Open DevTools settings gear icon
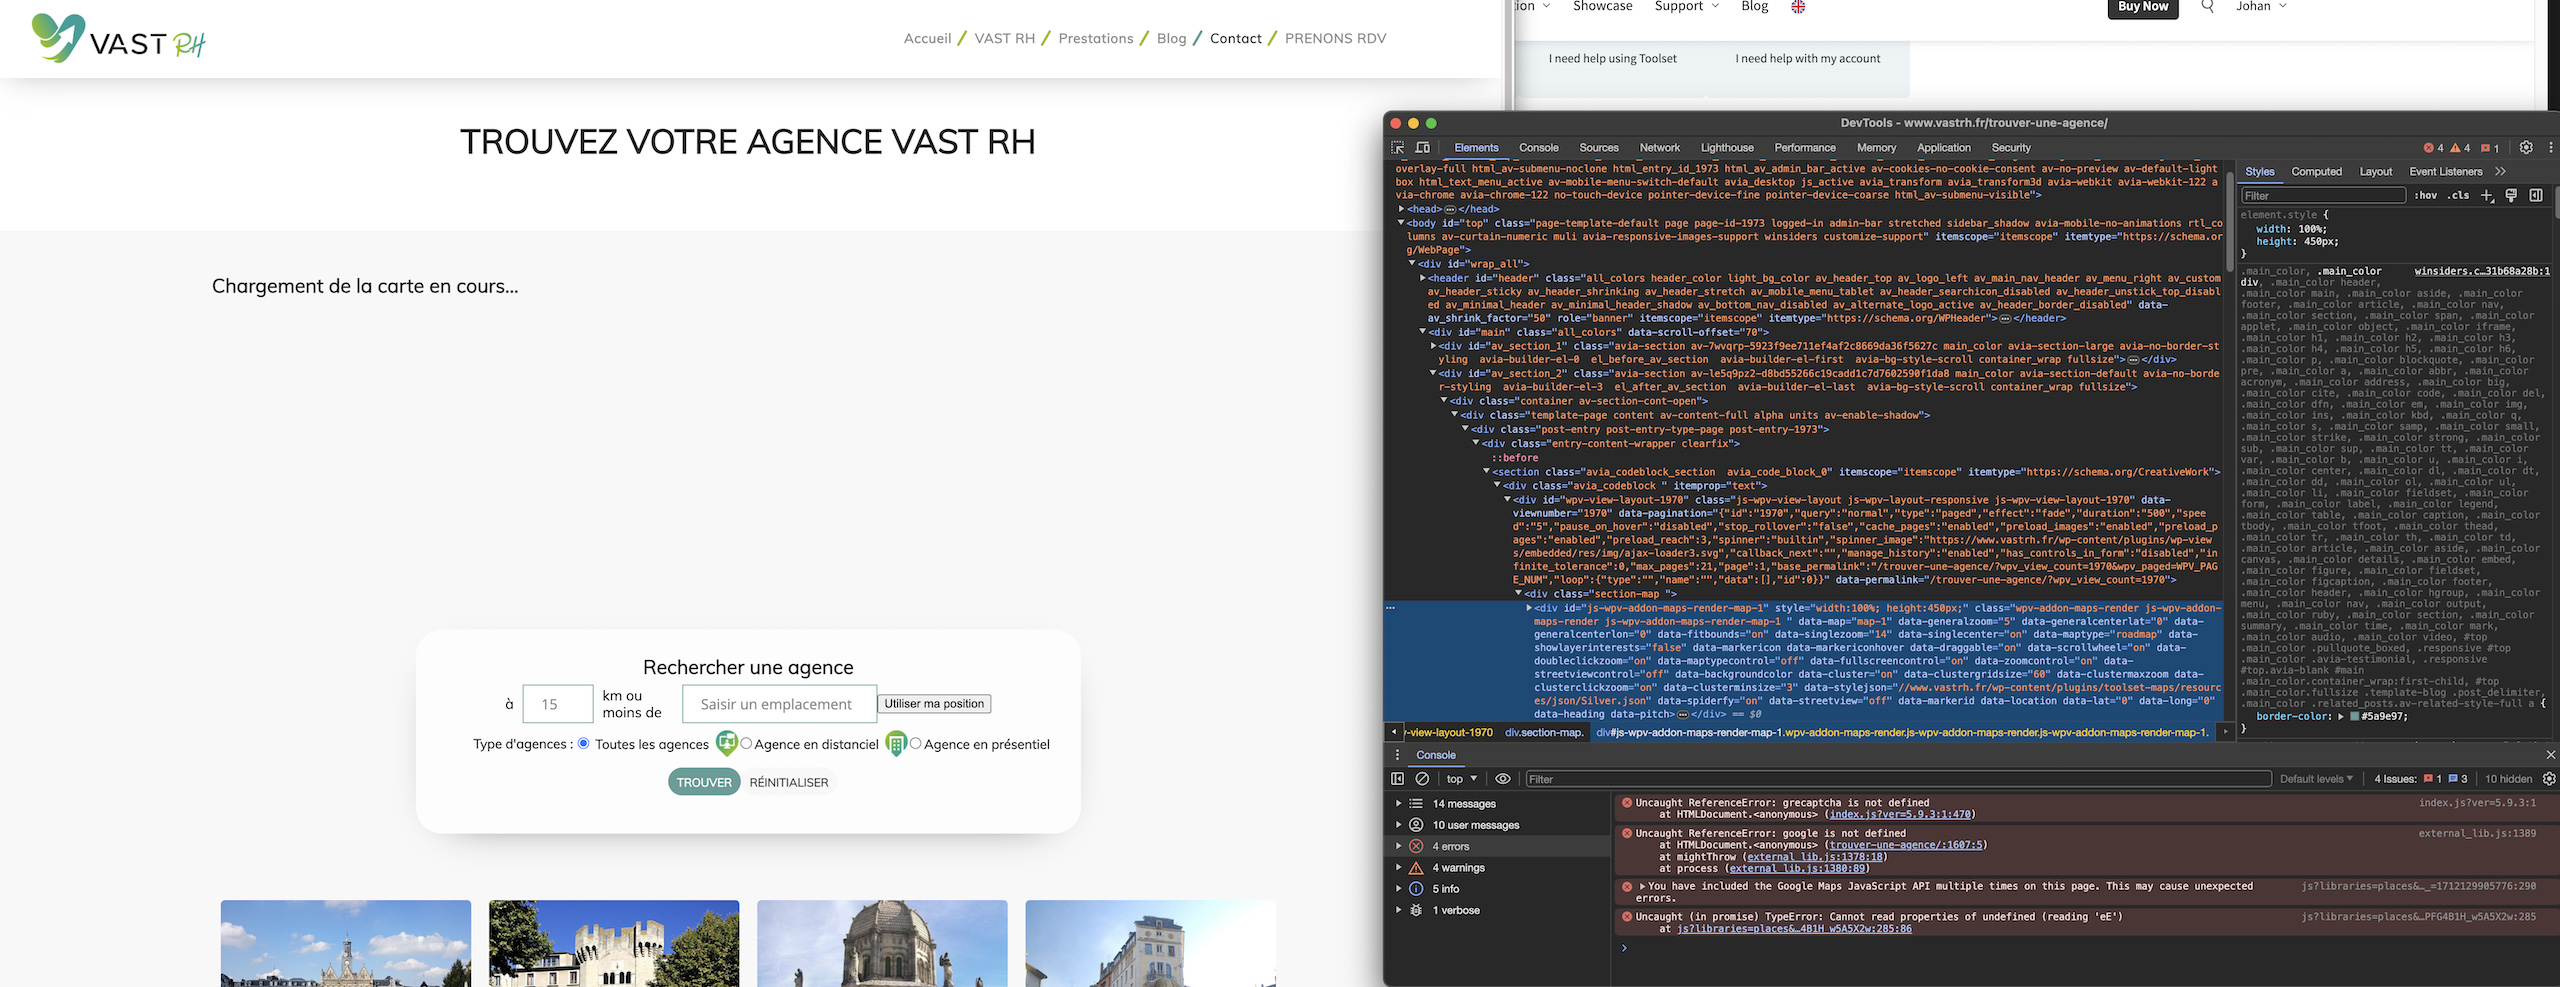Viewport: 2560px width, 987px height. point(2526,148)
